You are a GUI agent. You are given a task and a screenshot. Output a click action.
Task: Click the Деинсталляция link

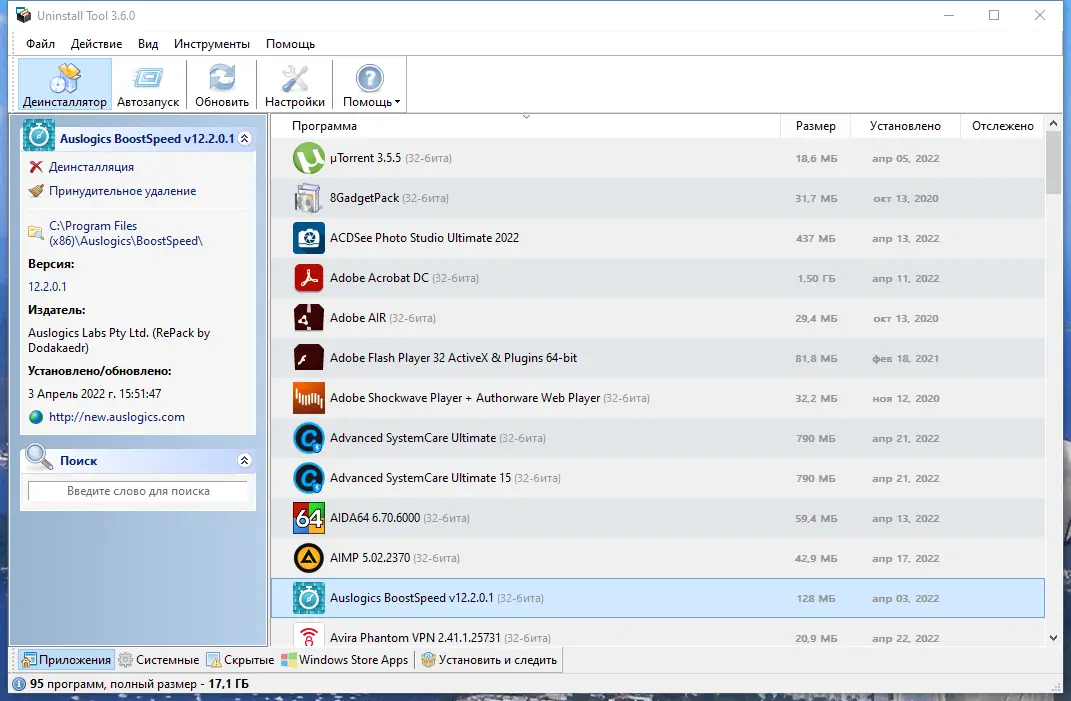tap(92, 167)
